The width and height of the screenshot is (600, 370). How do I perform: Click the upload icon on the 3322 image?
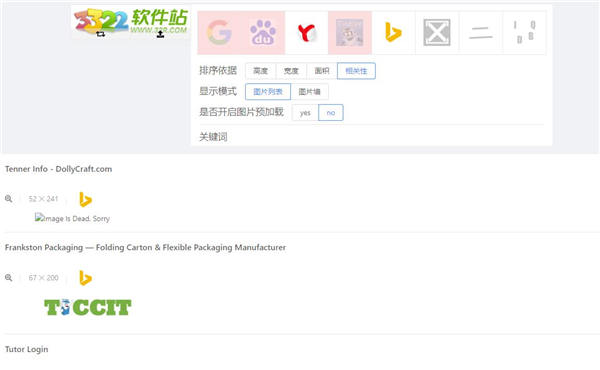coord(160,34)
